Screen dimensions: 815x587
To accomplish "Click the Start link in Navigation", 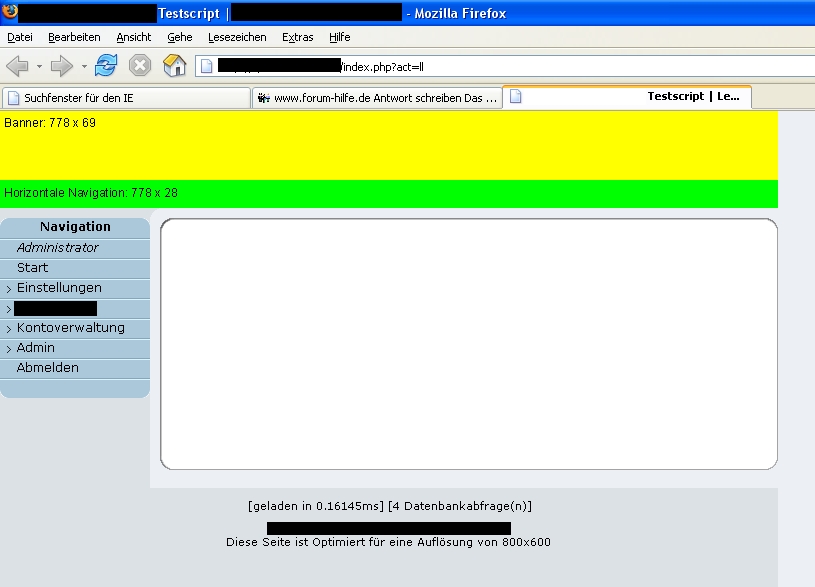I will pyautogui.click(x=32, y=268).
